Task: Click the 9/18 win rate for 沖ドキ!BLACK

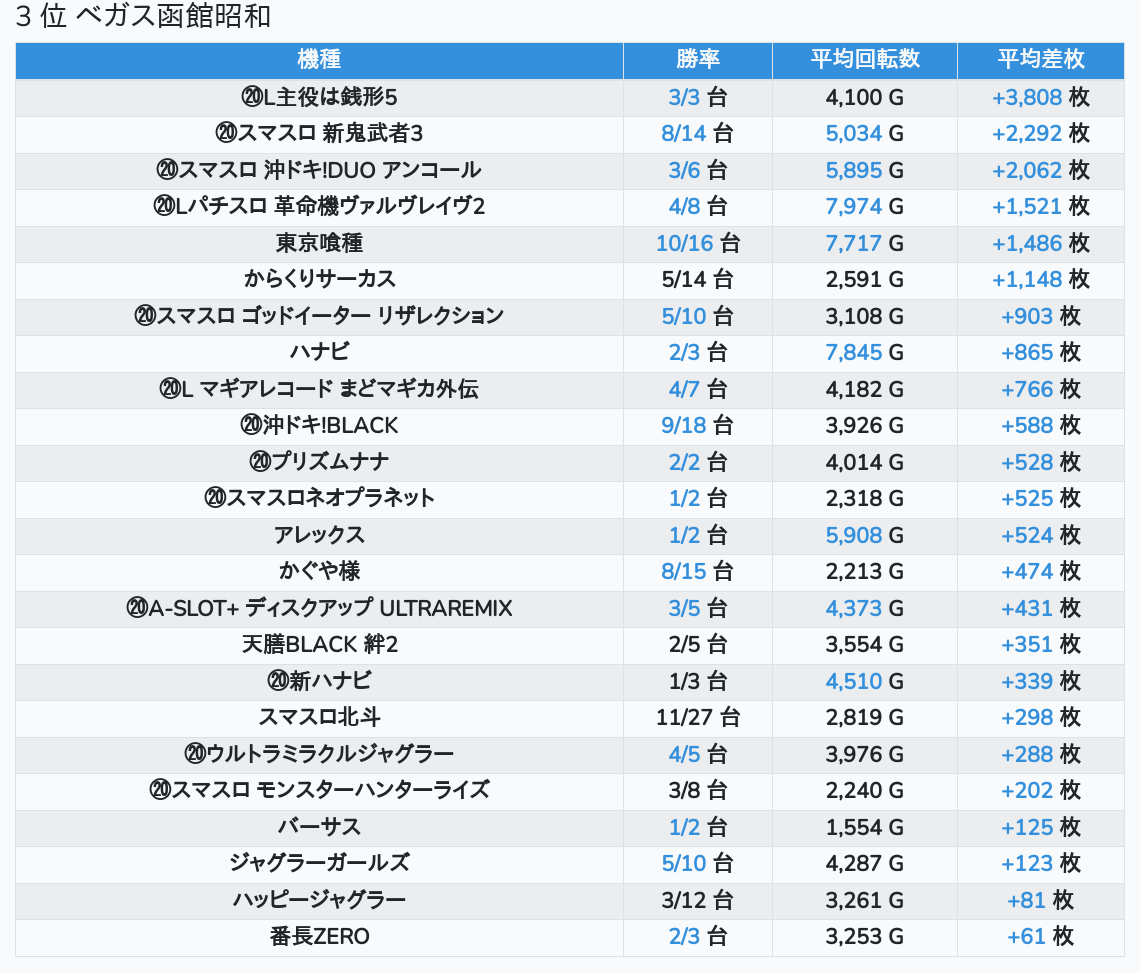Action: [684, 425]
